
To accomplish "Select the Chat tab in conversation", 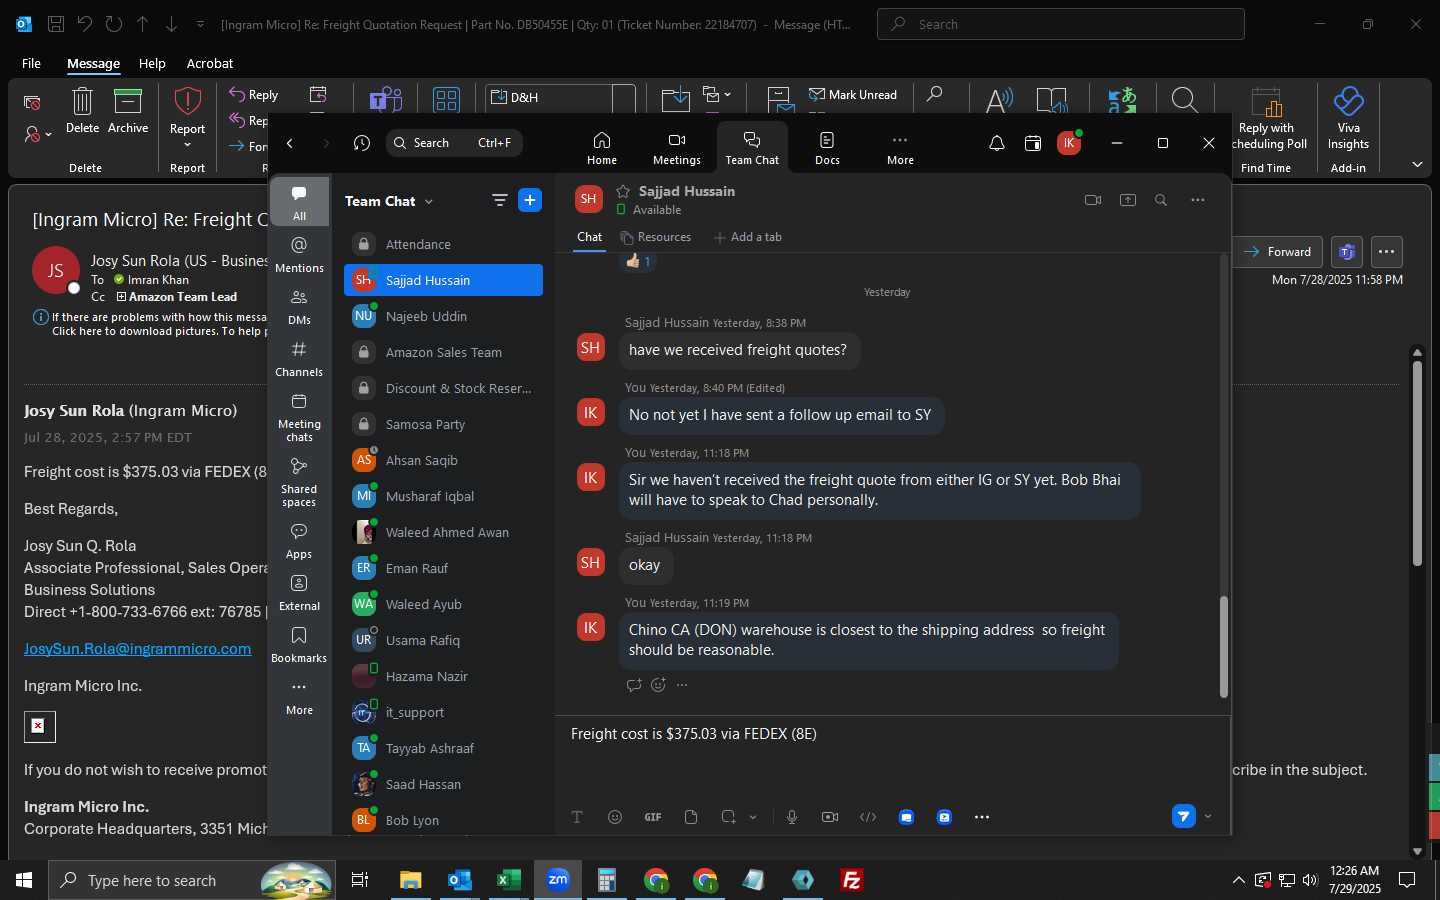I will pos(590,237).
